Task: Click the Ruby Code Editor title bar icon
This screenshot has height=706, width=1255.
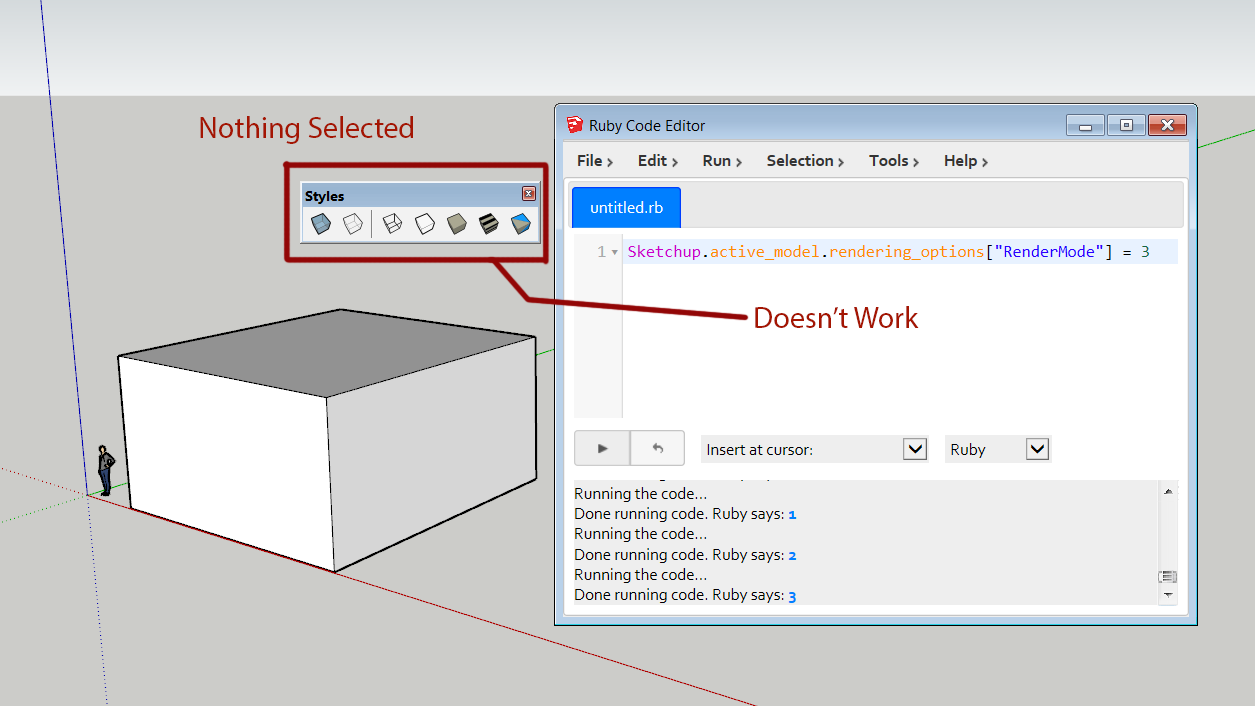Action: 575,124
